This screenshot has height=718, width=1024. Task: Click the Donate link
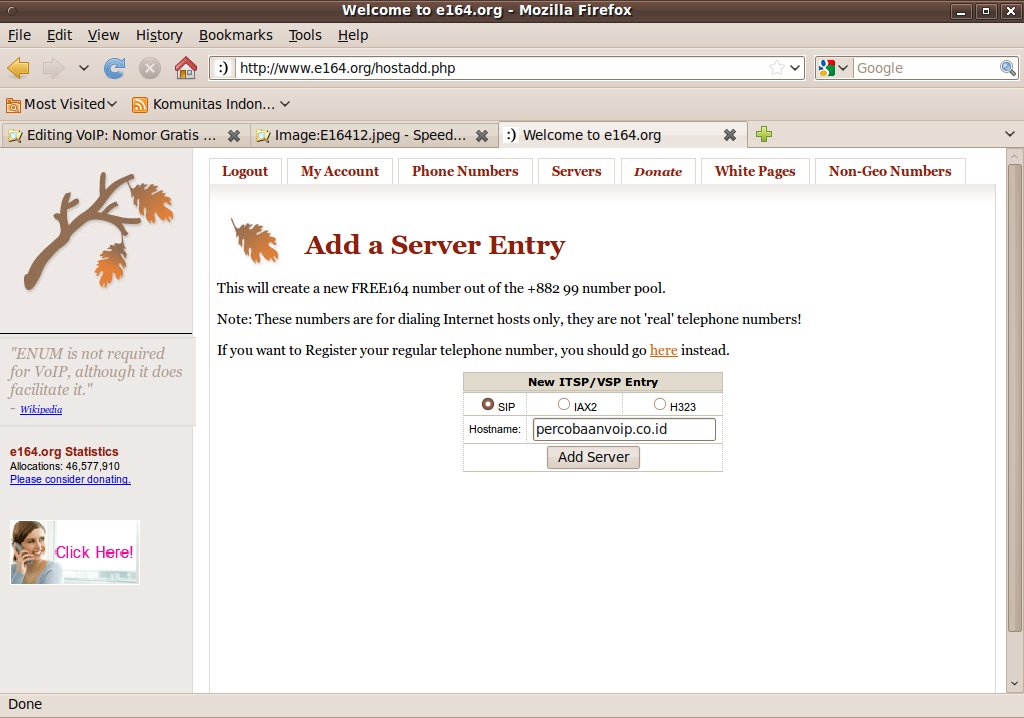coord(658,171)
